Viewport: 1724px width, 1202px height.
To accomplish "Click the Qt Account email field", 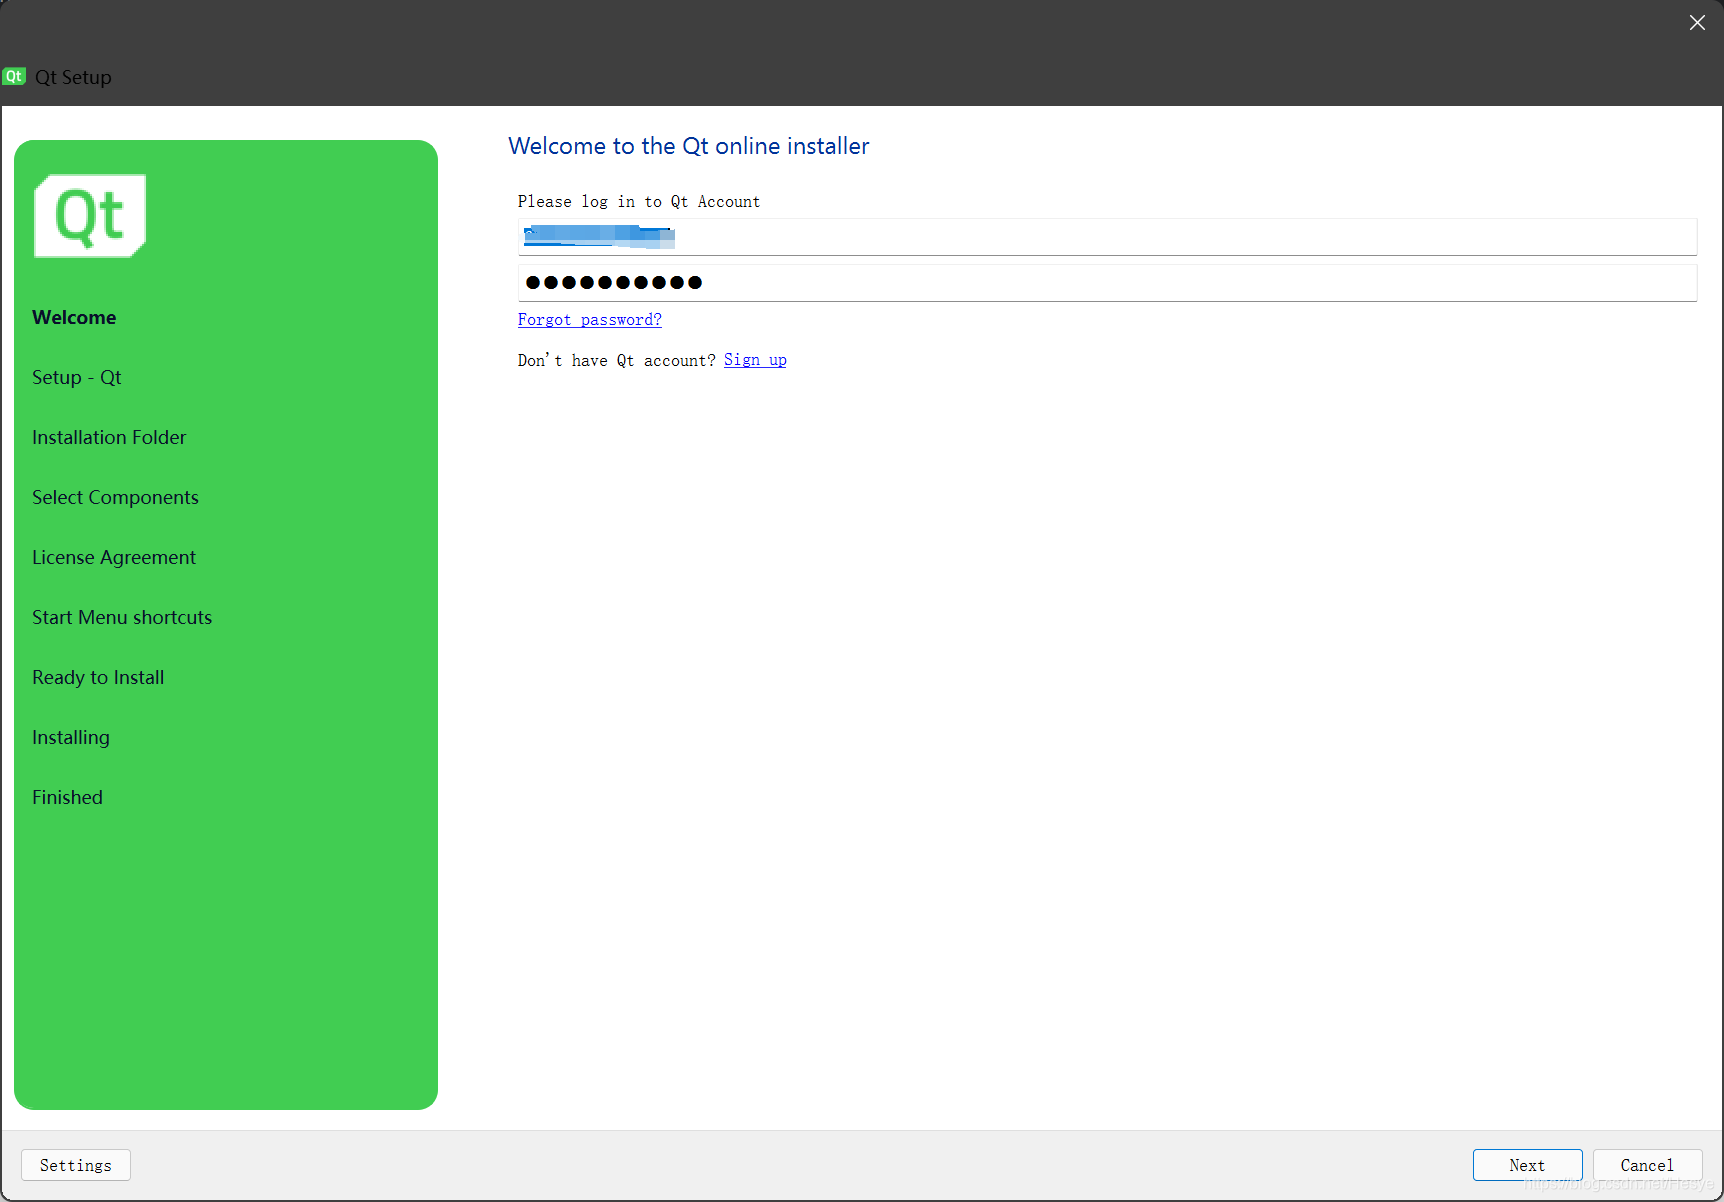I will coord(1107,237).
